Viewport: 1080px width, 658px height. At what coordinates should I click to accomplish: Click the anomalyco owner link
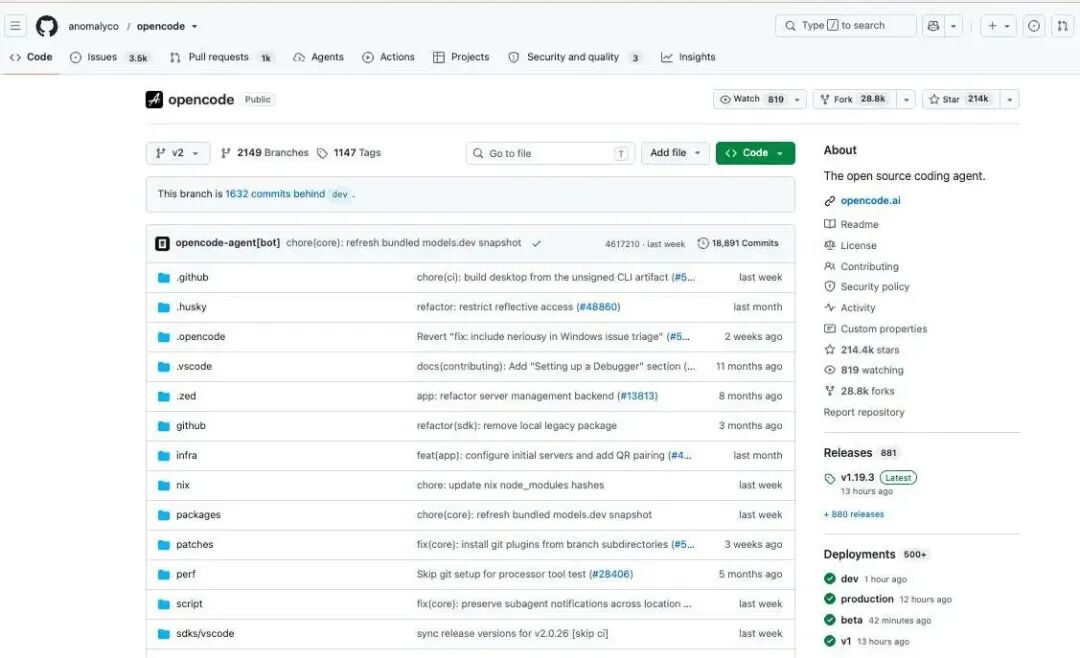click(x=93, y=26)
